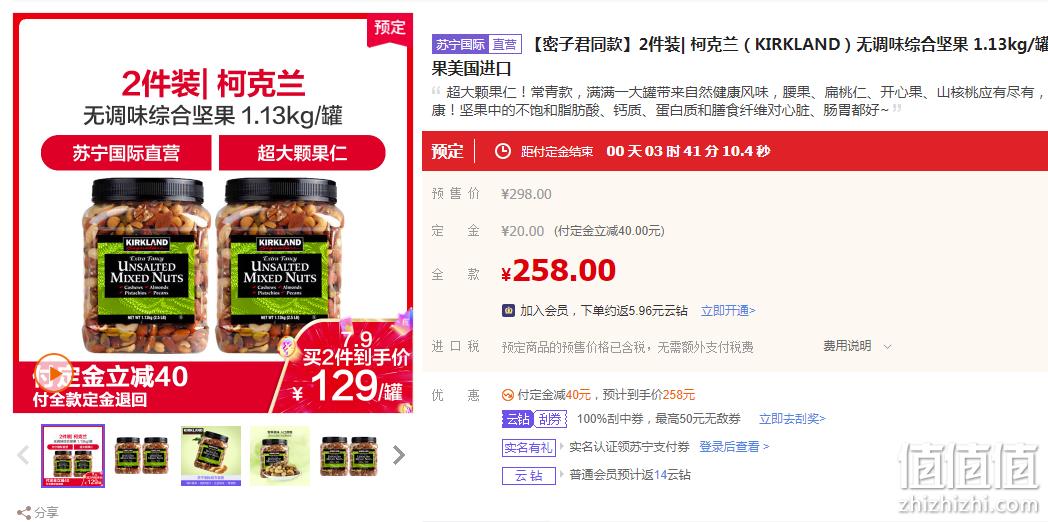Click the 云钻 outlined tag
This screenshot has height=522, width=1048.
[x=529, y=475]
